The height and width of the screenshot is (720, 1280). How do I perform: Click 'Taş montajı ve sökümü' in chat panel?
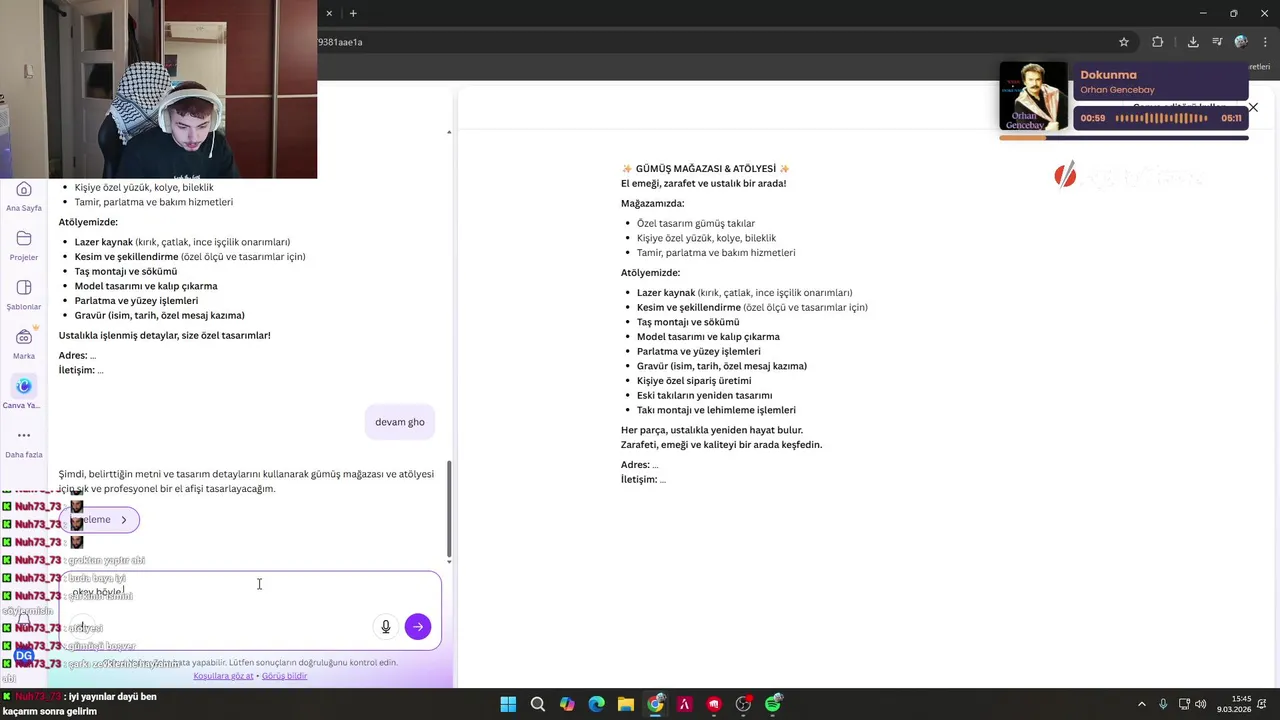click(x=126, y=272)
